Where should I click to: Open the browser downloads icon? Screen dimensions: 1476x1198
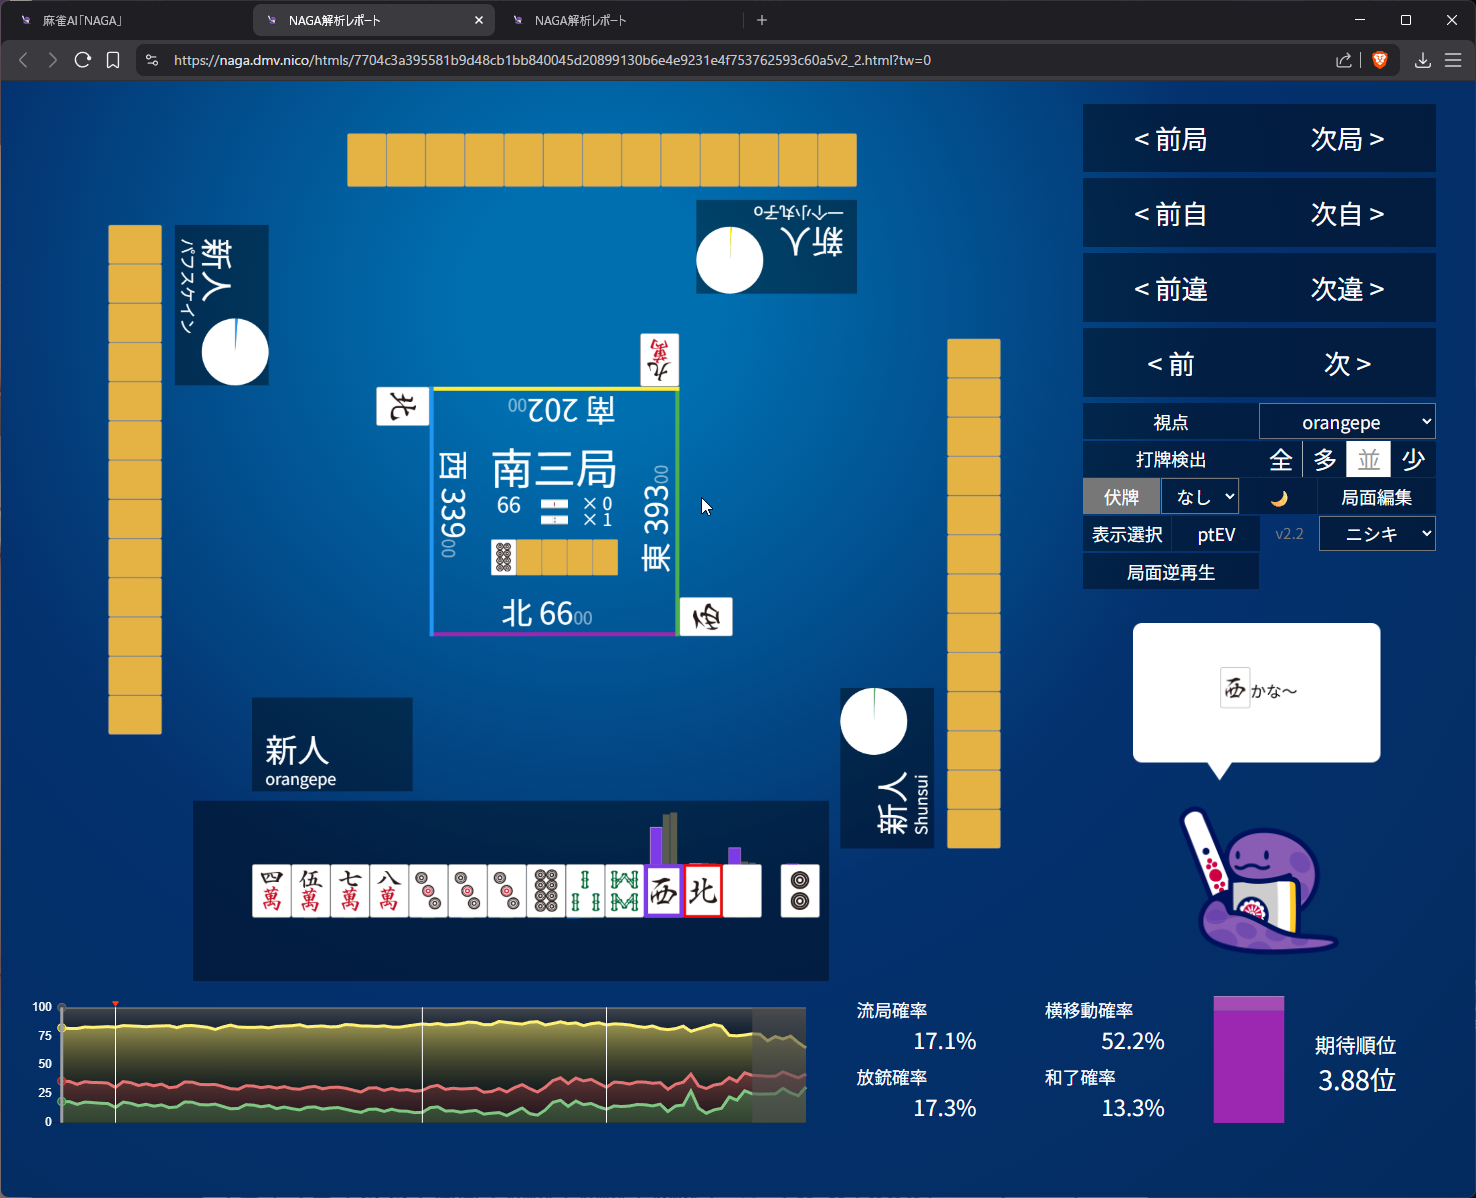click(x=1422, y=60)
